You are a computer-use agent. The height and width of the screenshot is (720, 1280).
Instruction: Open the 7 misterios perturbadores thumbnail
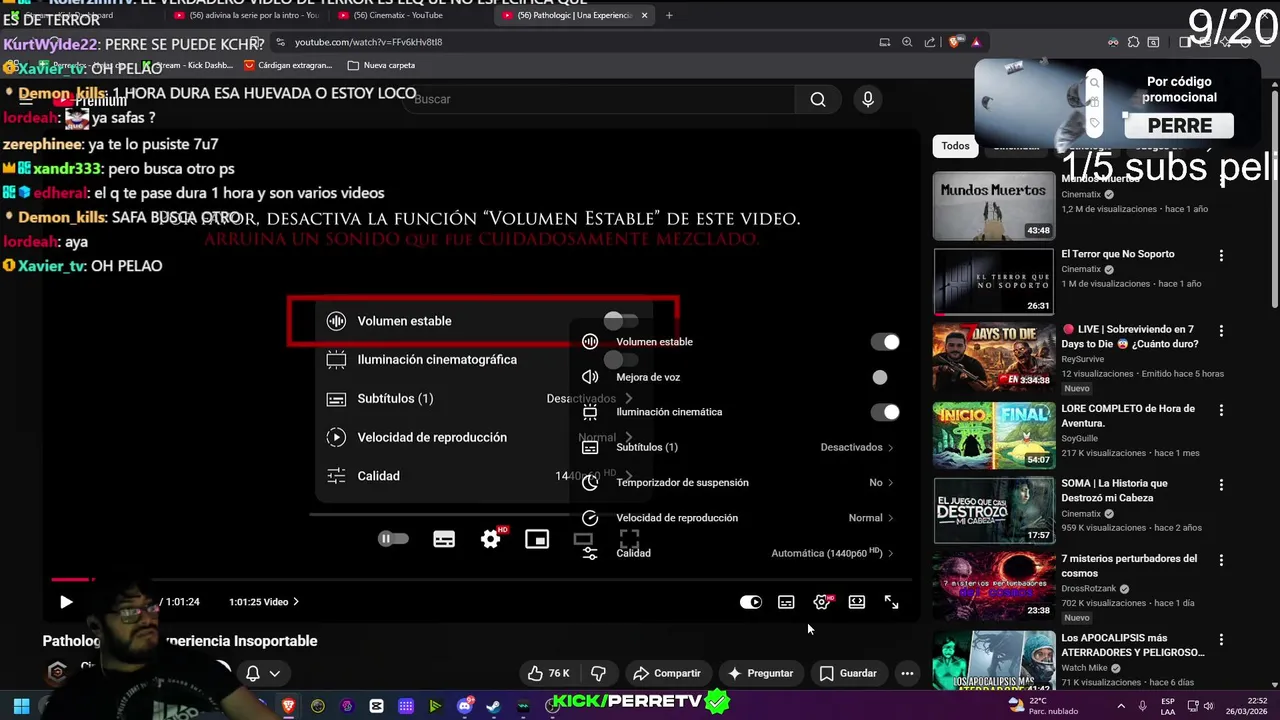point(994,585)
